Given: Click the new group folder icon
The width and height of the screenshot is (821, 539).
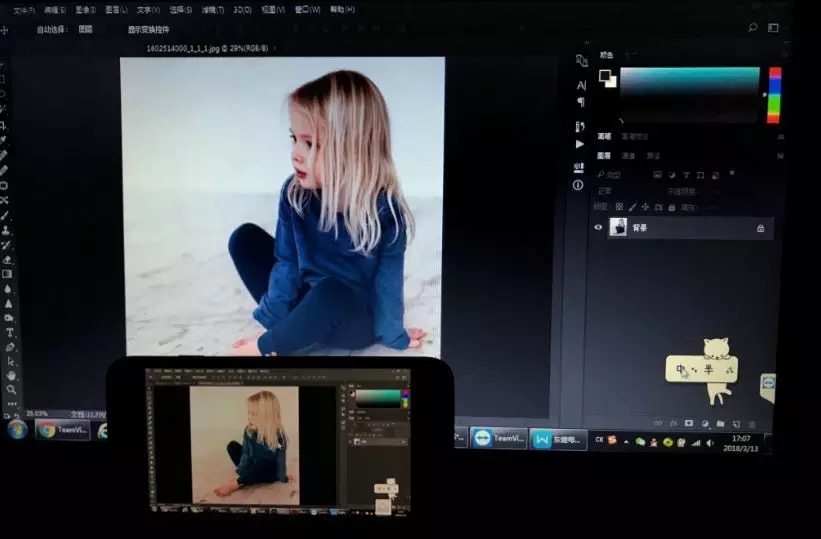Looking at the screenshot, I should tap(720, 424).
